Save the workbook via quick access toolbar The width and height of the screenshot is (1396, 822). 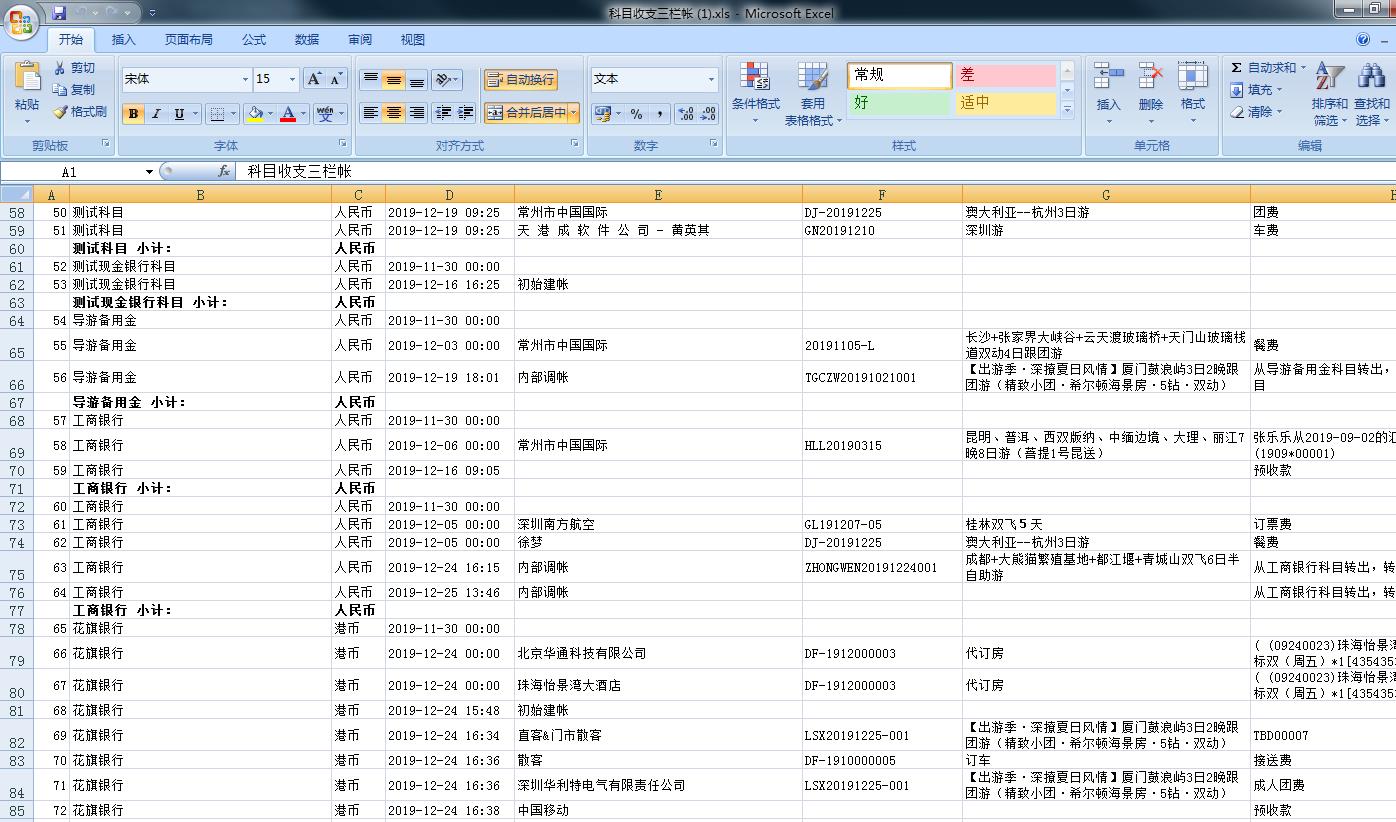click(59, 13)
